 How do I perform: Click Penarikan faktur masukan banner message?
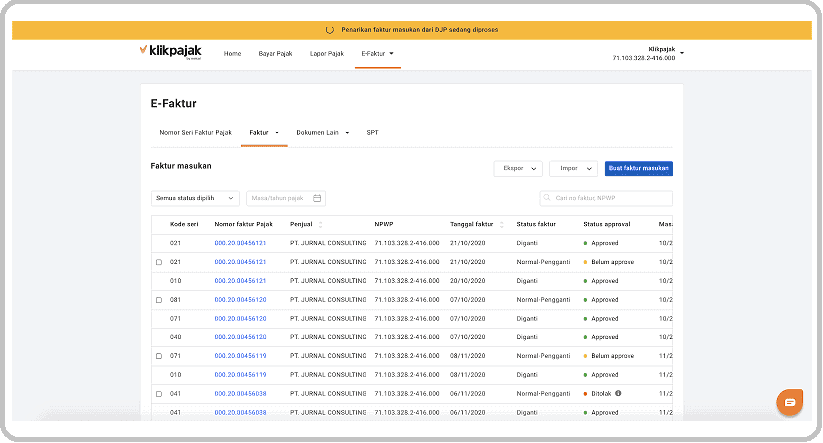tap(419, 30)
